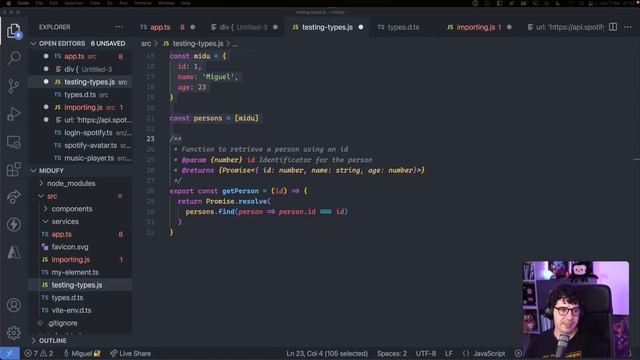Screen dimensions: 640x360
Task: Open app.ts in open editors list
Action: [x=80, y=56]
